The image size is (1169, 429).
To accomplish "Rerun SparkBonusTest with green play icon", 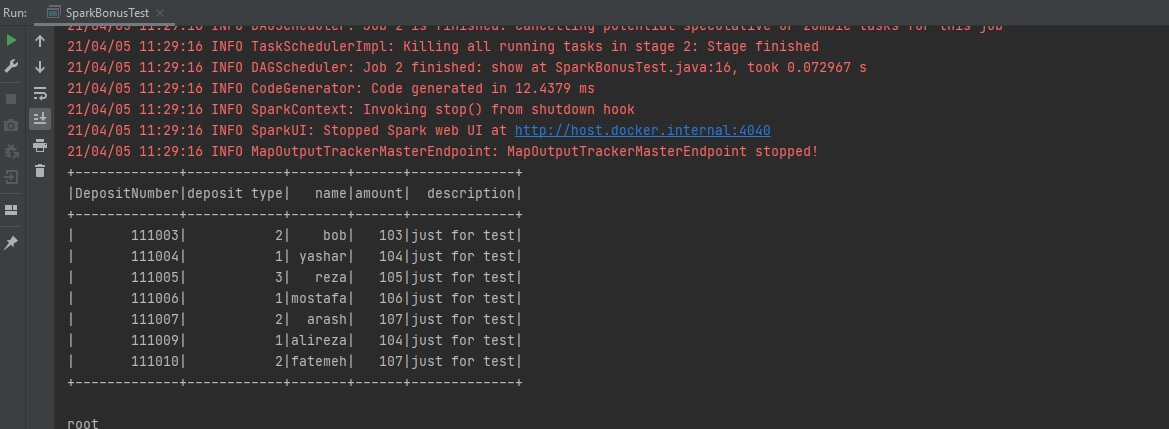I will [x=11, y=40].
